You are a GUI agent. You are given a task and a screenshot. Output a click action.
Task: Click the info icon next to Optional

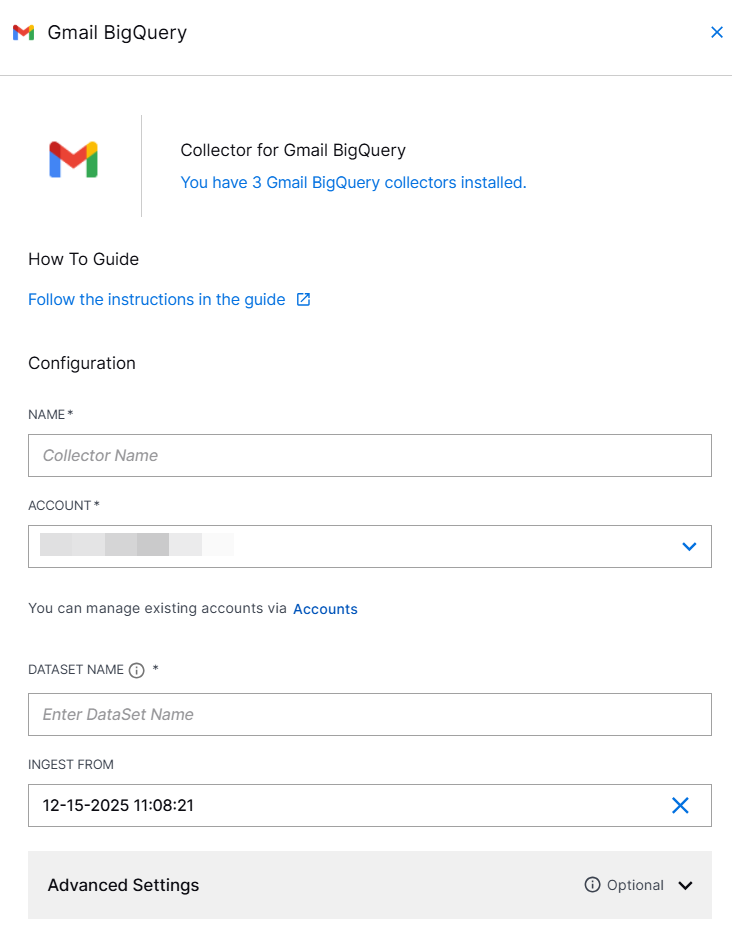pyautogui.click(x=594, y=884)
